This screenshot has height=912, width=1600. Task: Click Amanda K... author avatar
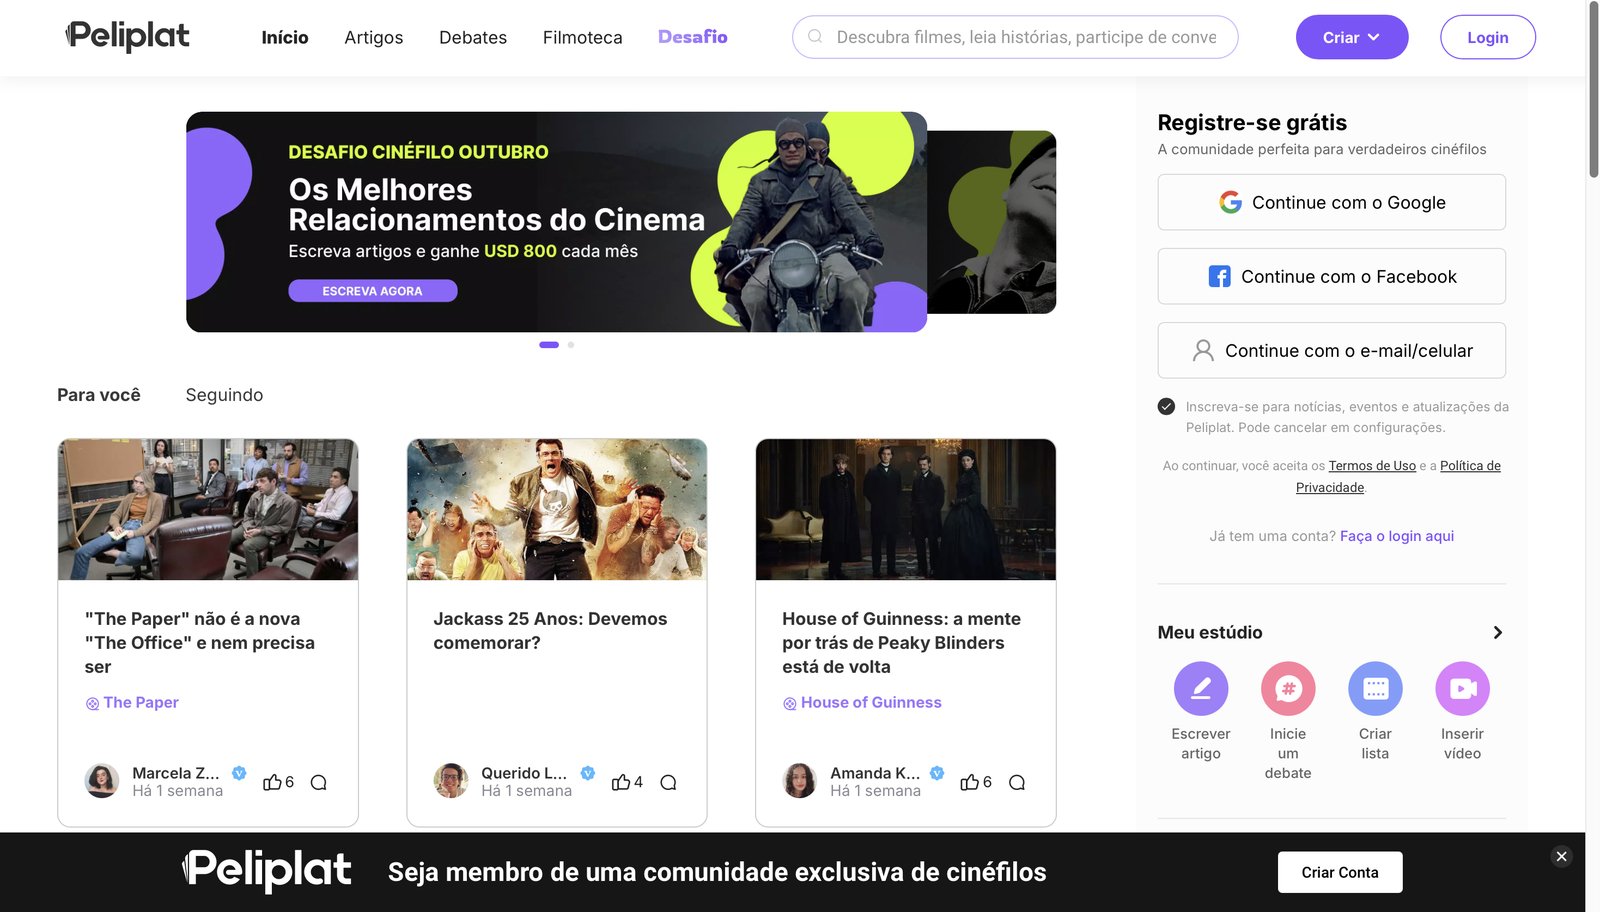[x=800, y=781]
